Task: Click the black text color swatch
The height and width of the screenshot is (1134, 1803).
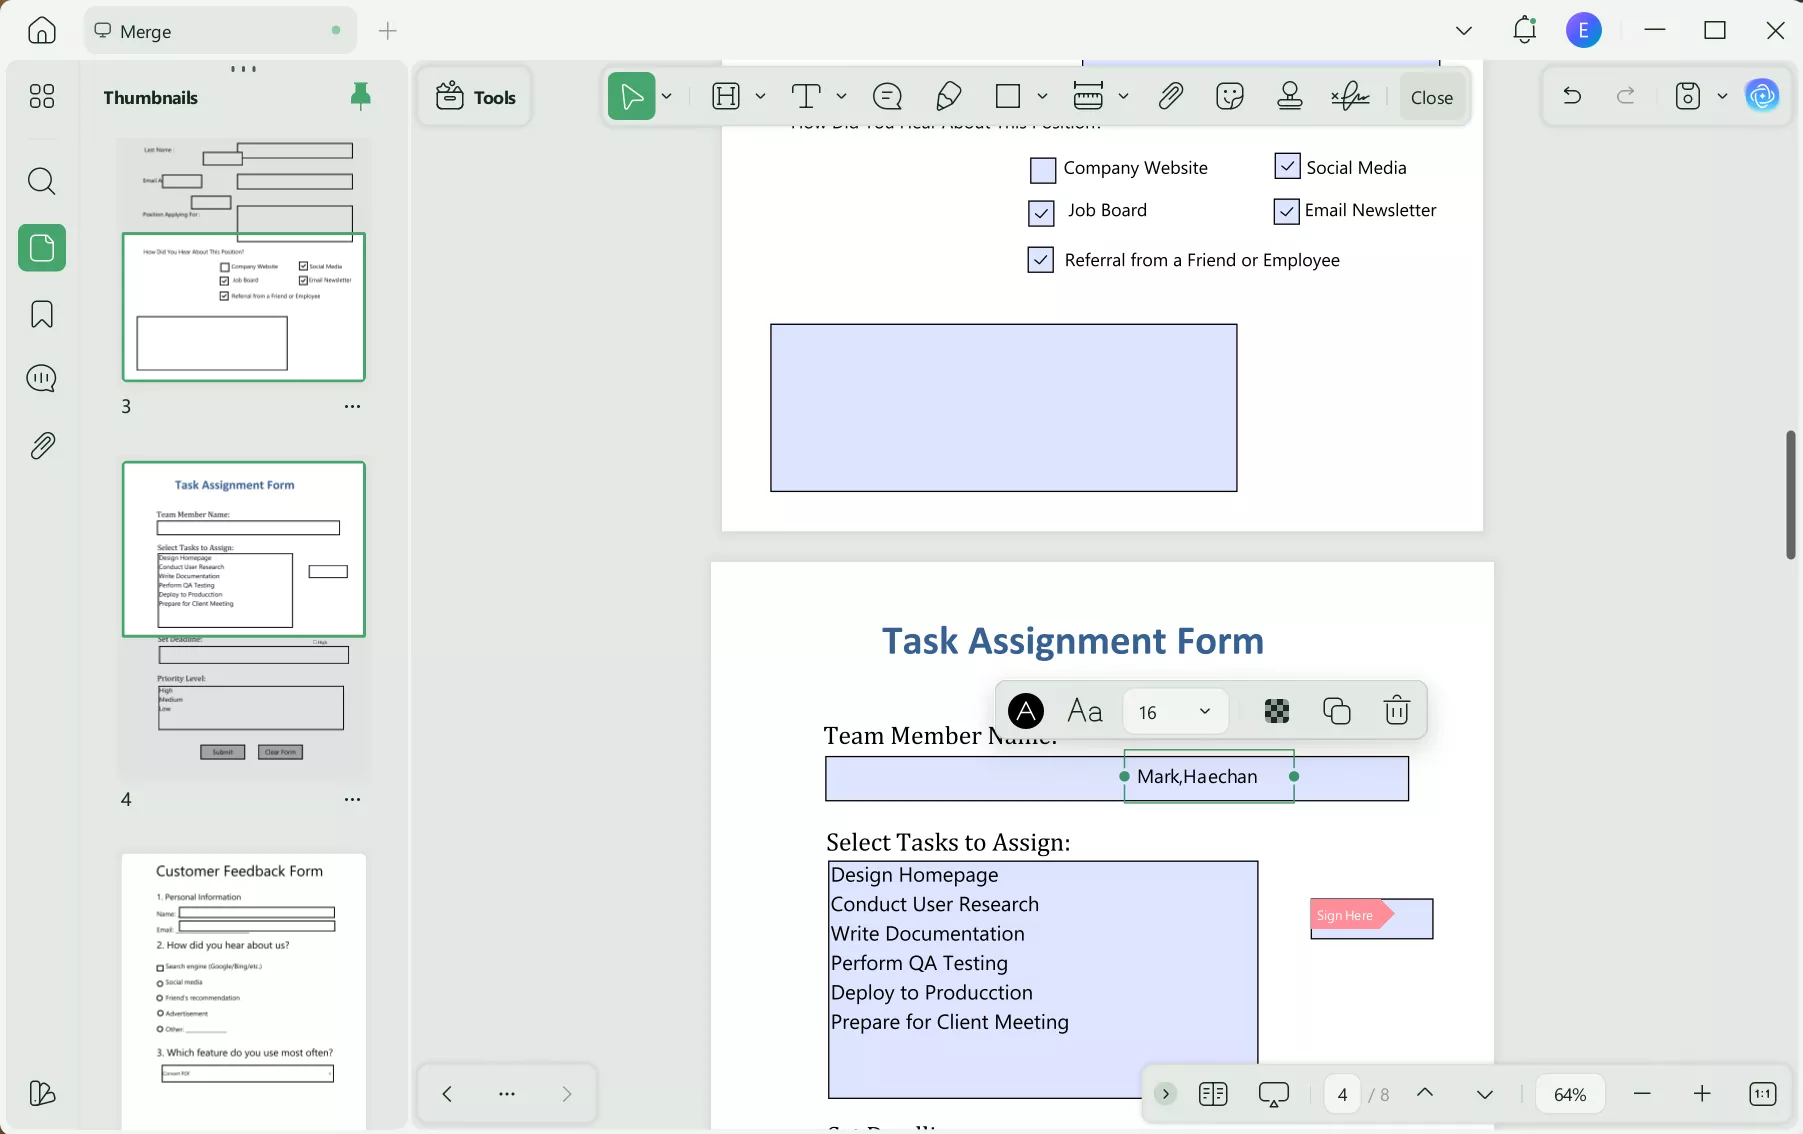Action: tap(1025, 710)
